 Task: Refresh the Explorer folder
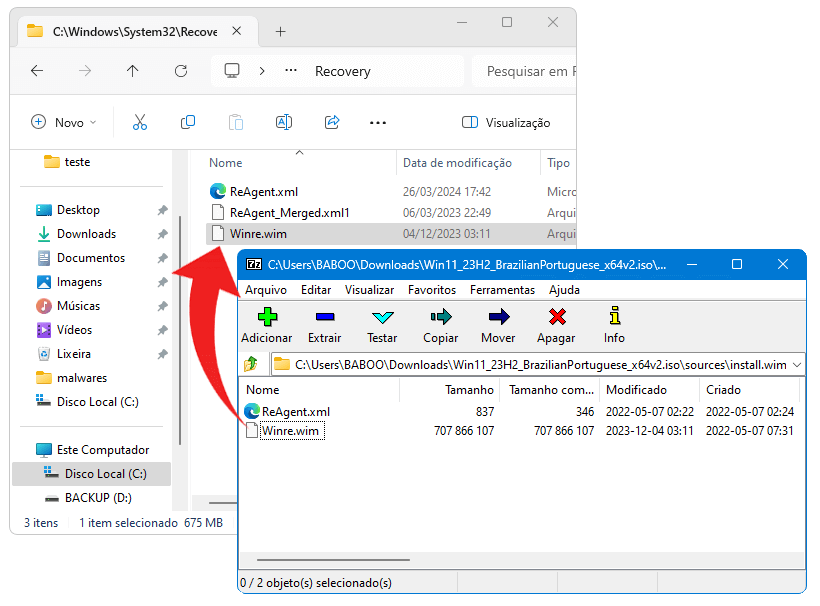pyautogui.click(x=181, y=71)
